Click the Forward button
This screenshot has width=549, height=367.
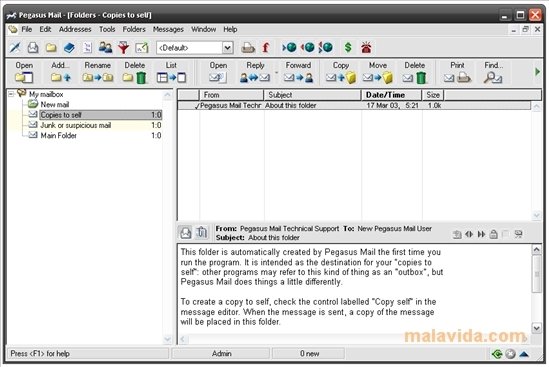pos(298,72)
